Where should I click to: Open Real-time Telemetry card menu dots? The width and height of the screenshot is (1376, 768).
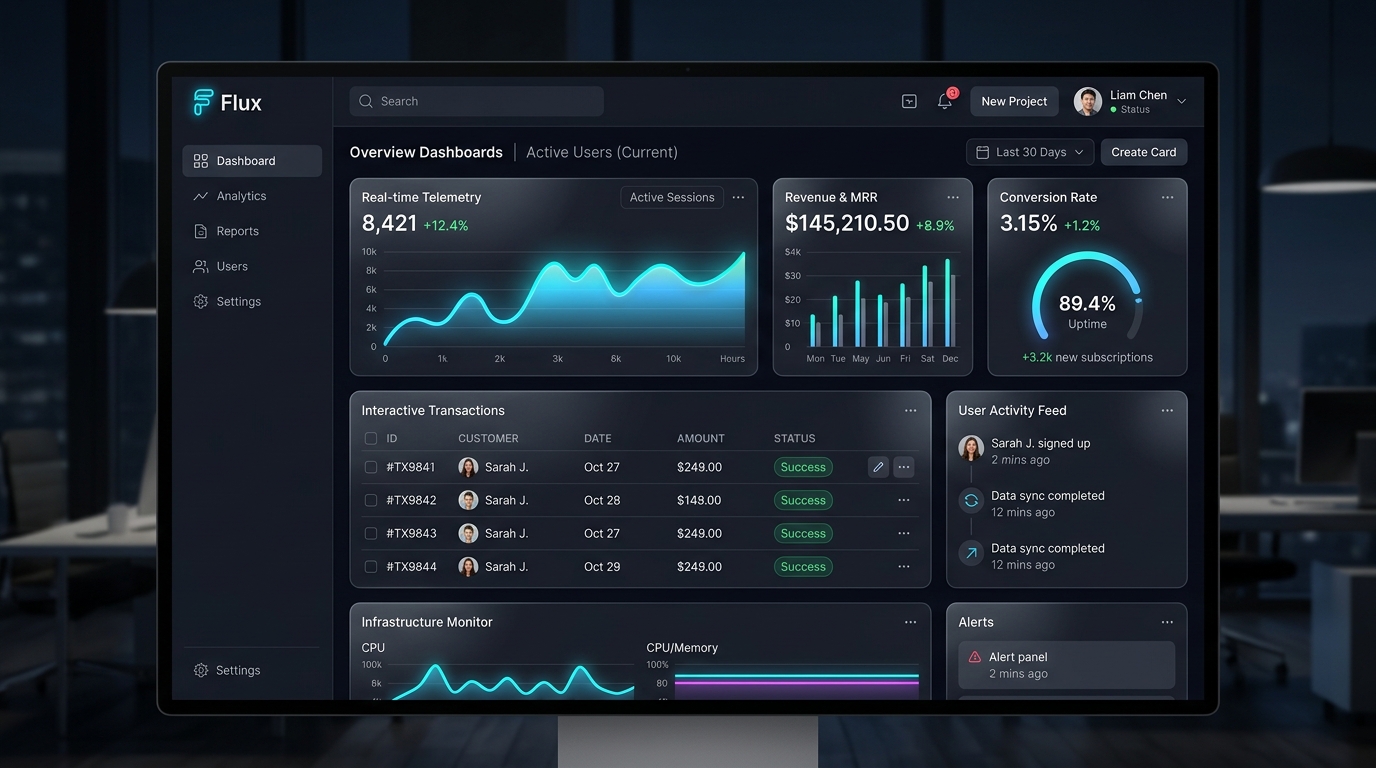(738, 197)
